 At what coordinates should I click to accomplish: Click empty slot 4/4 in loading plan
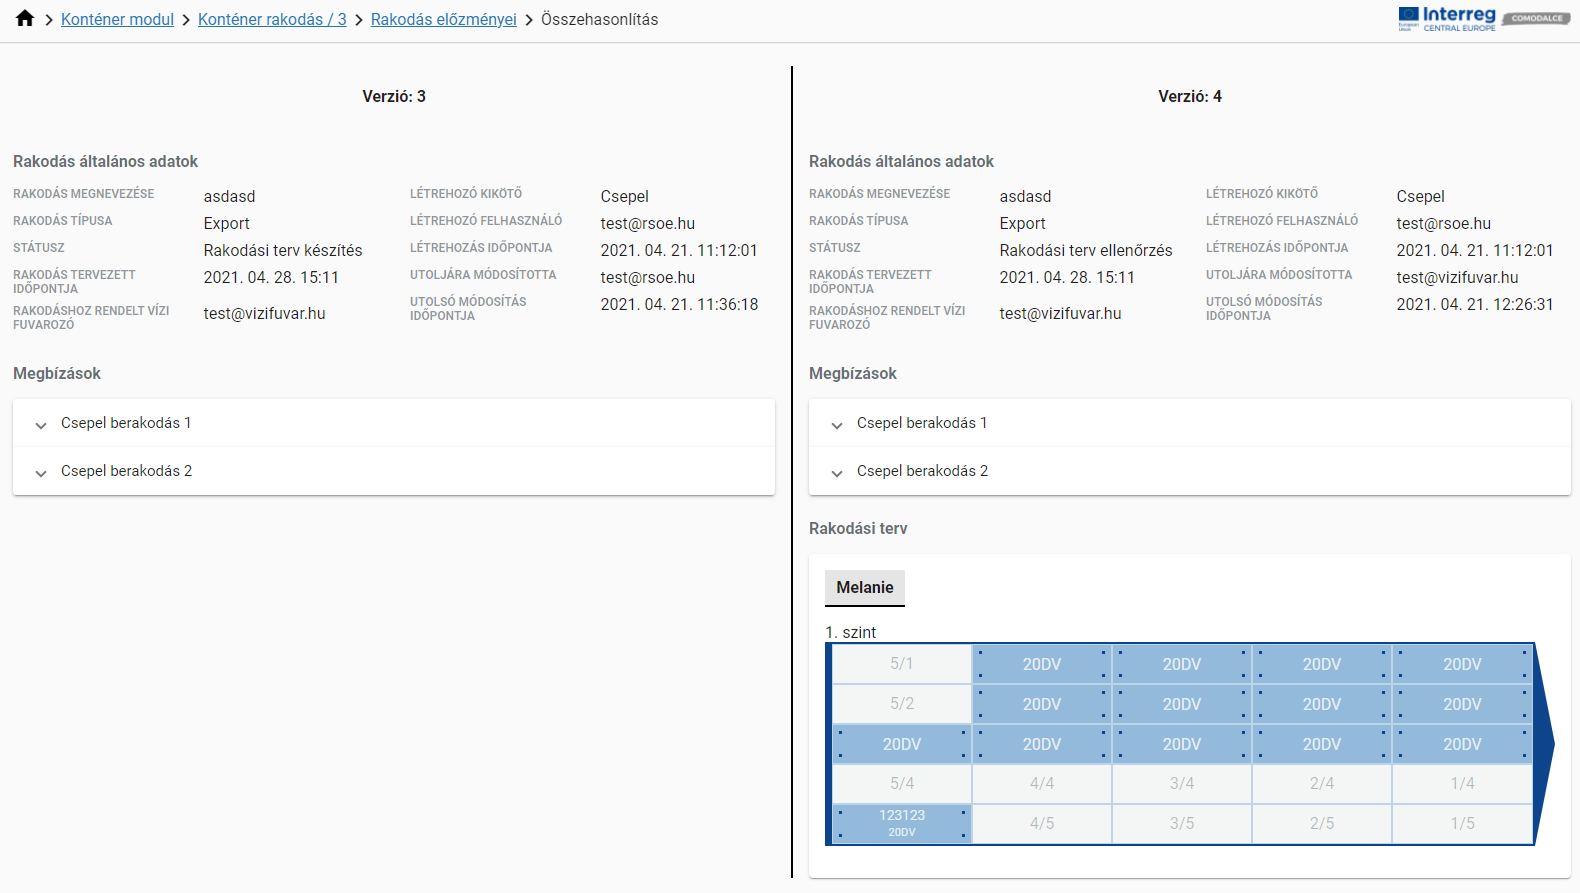pos(1042,784)
